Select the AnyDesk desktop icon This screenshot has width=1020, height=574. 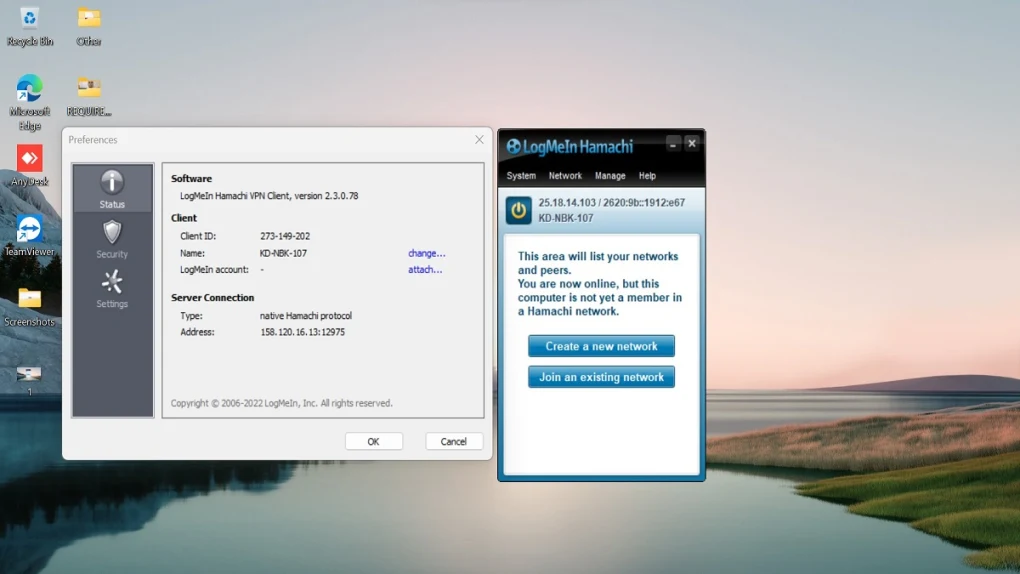click(x=30, y=159)
